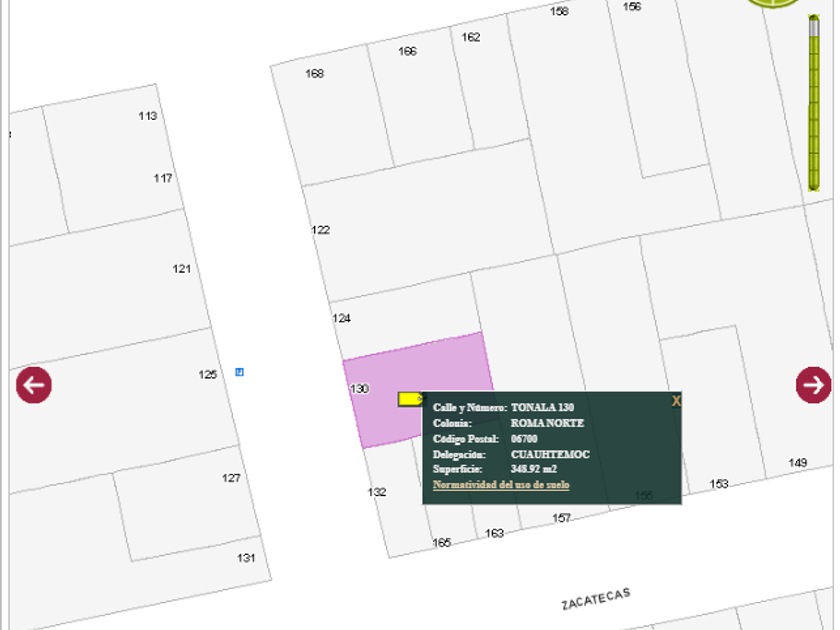Screen dimensions: 840x630
Task: Select lot number 121
Action: [x=182, y=268]
